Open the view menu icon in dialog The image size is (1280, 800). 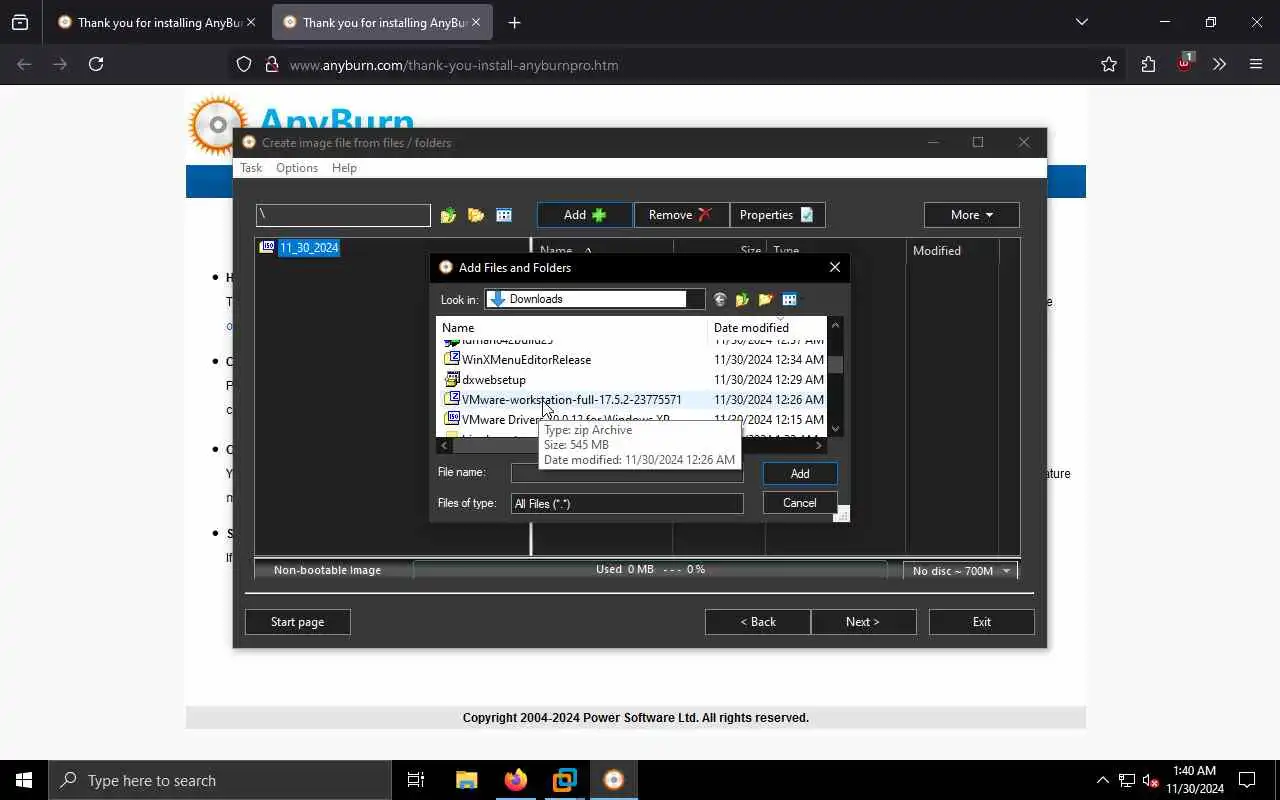pyautogui.click(x=791, y=299)
